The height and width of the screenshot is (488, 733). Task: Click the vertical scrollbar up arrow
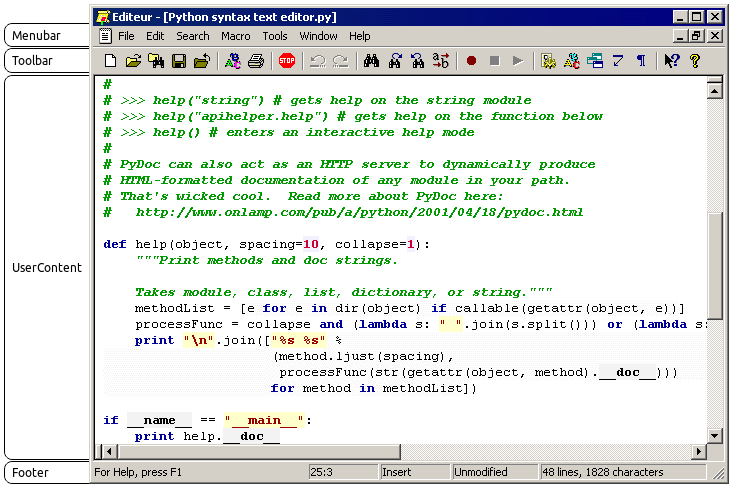click(714, 91)
